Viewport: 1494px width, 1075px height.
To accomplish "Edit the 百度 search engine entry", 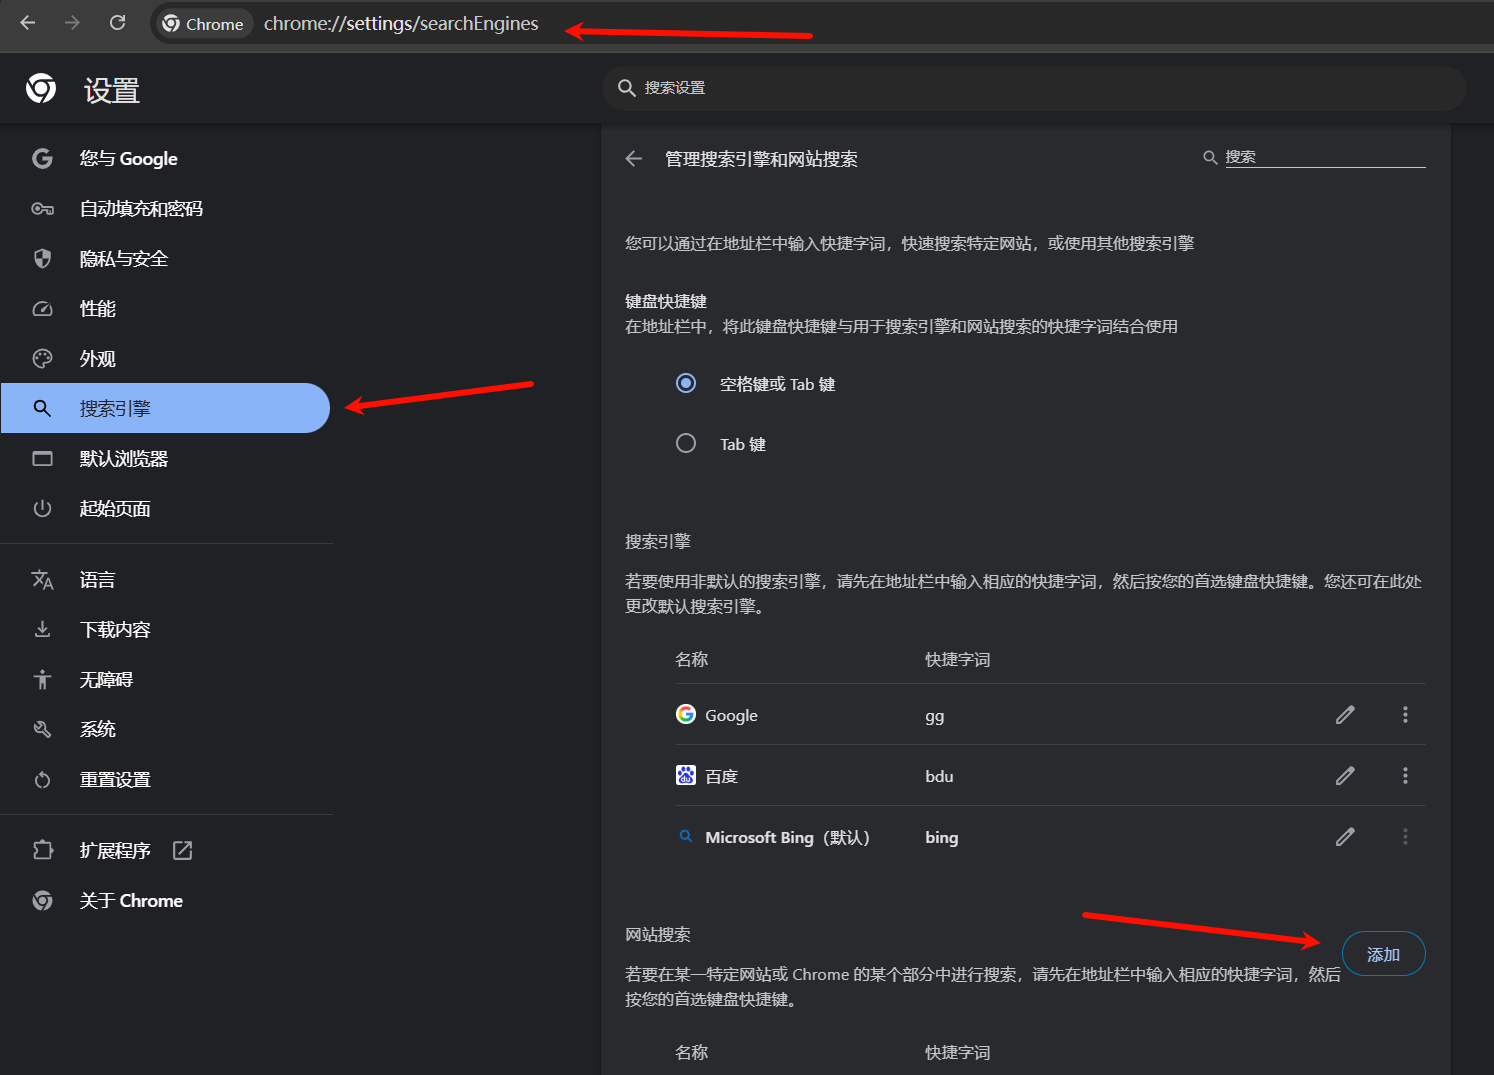I will click(1345, 776).
